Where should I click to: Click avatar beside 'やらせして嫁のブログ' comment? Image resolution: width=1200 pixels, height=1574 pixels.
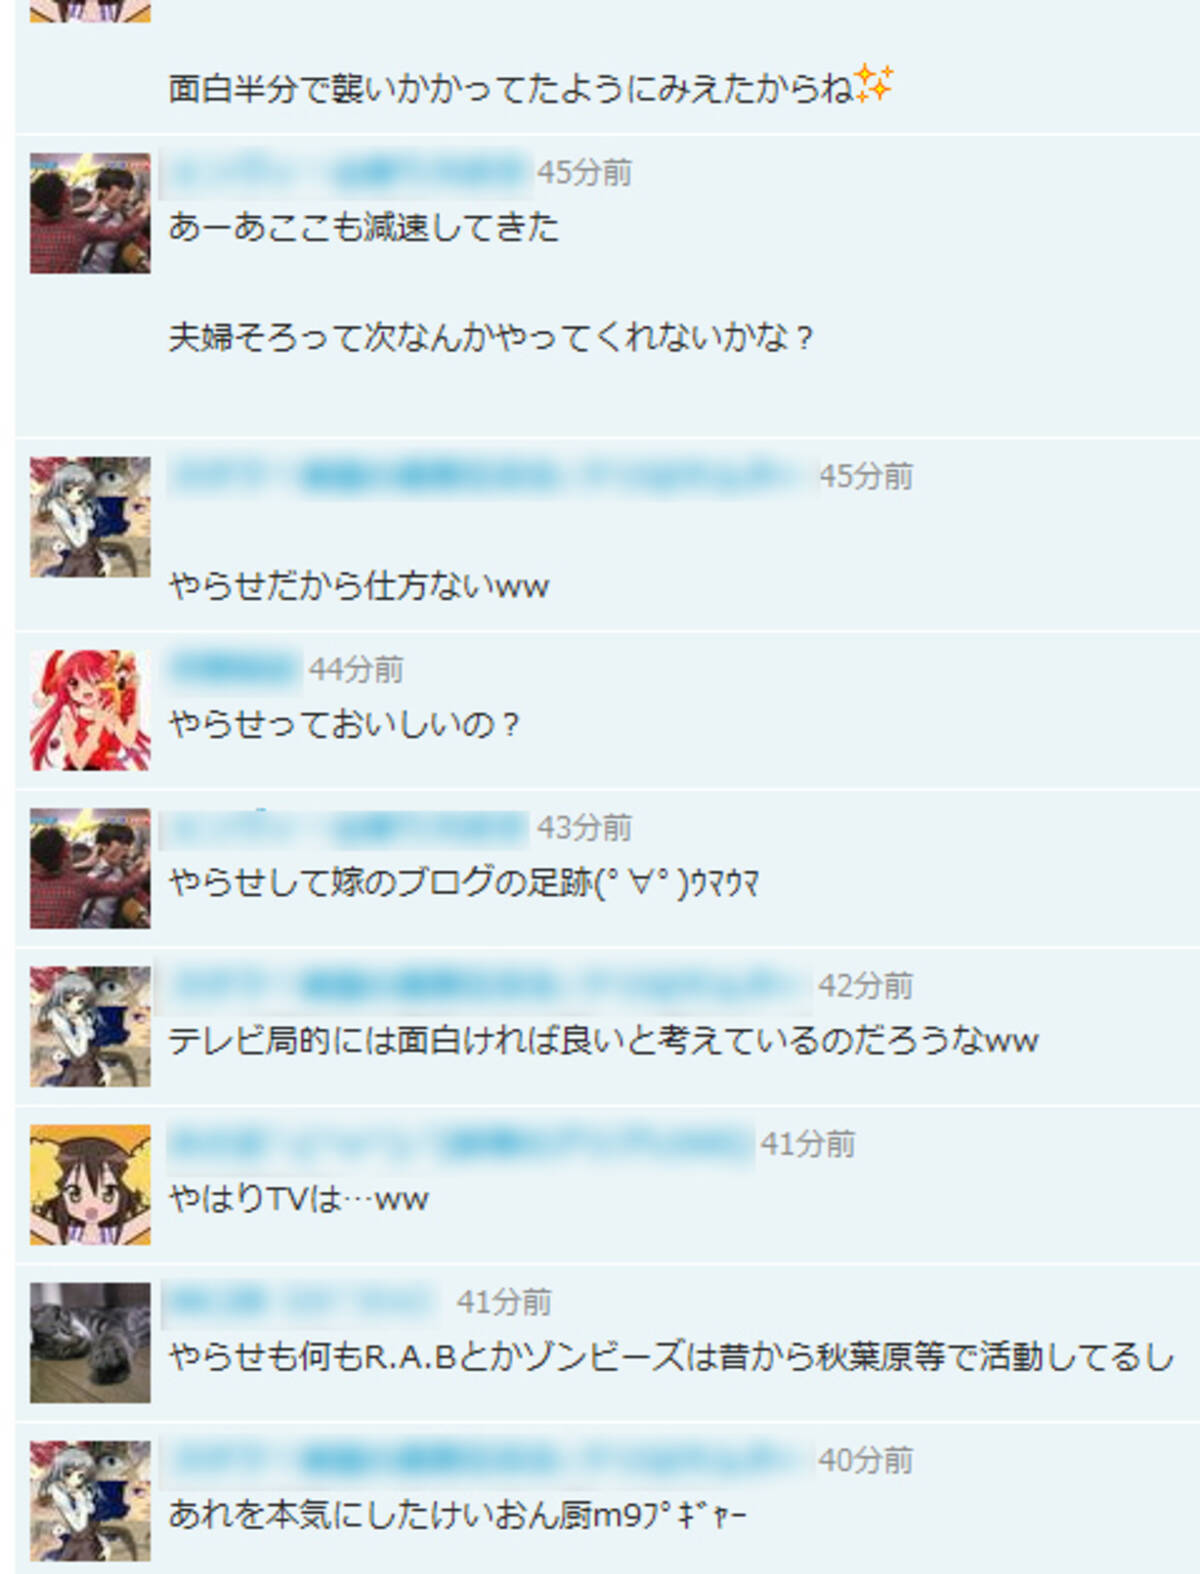[90, 868]
